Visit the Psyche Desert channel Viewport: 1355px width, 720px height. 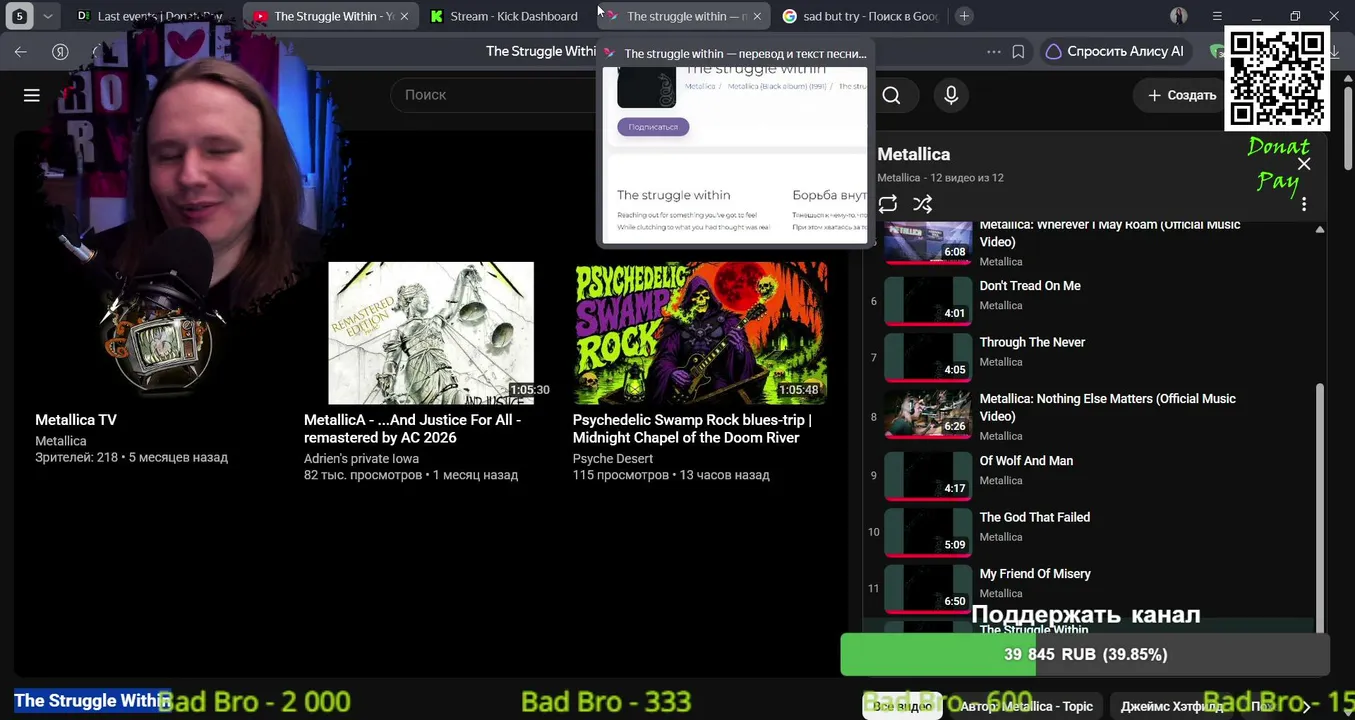(x=613, y=459)
